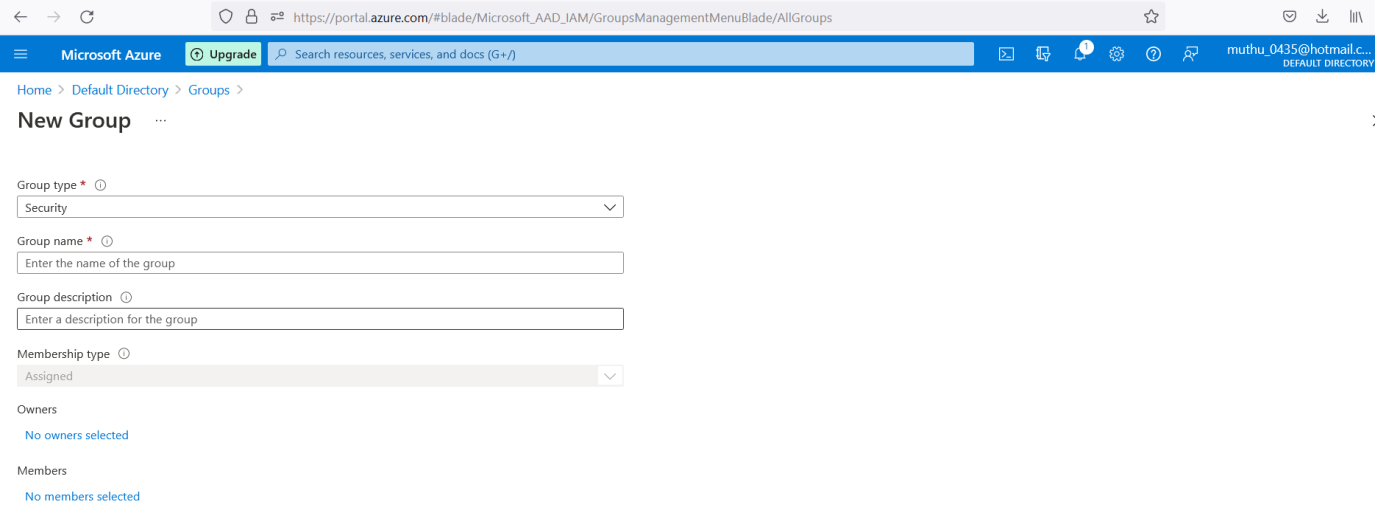The height and width of the screenshot is (530, 1375).
Task: Open the feedback icon
Action: [1190, 54]
